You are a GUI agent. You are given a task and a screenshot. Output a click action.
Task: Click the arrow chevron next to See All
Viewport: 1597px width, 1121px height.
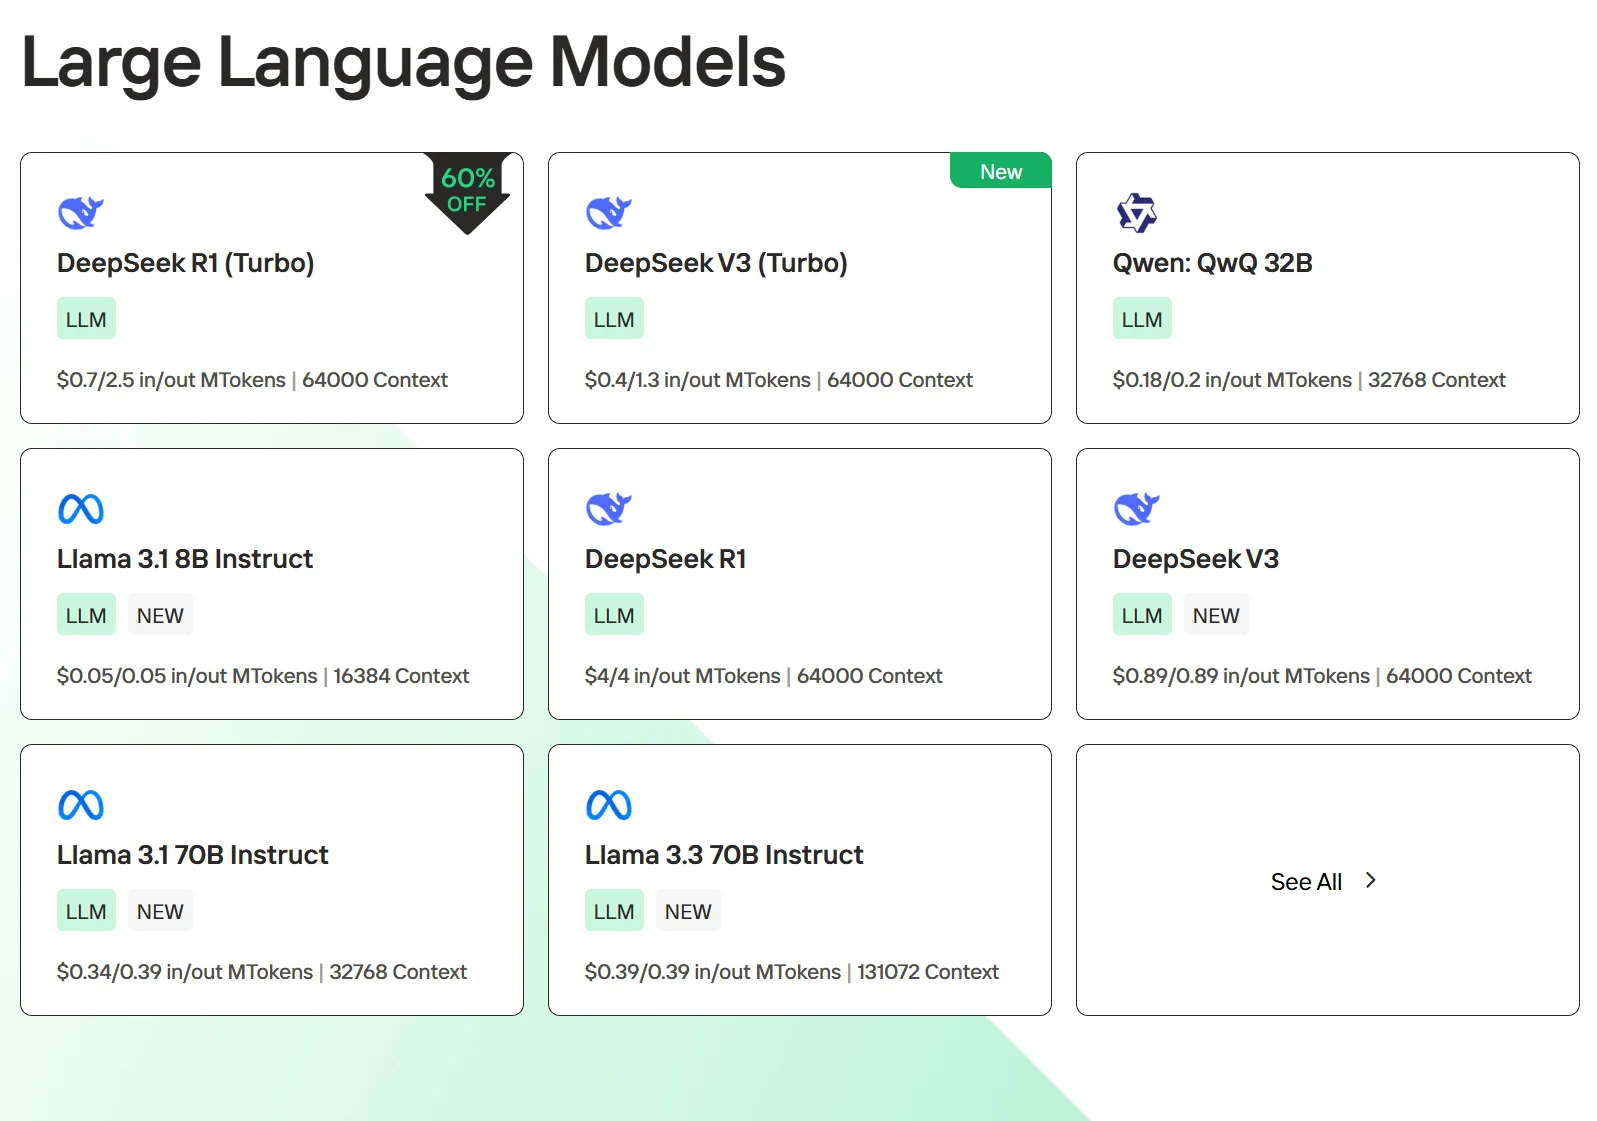pos(1371,880)
